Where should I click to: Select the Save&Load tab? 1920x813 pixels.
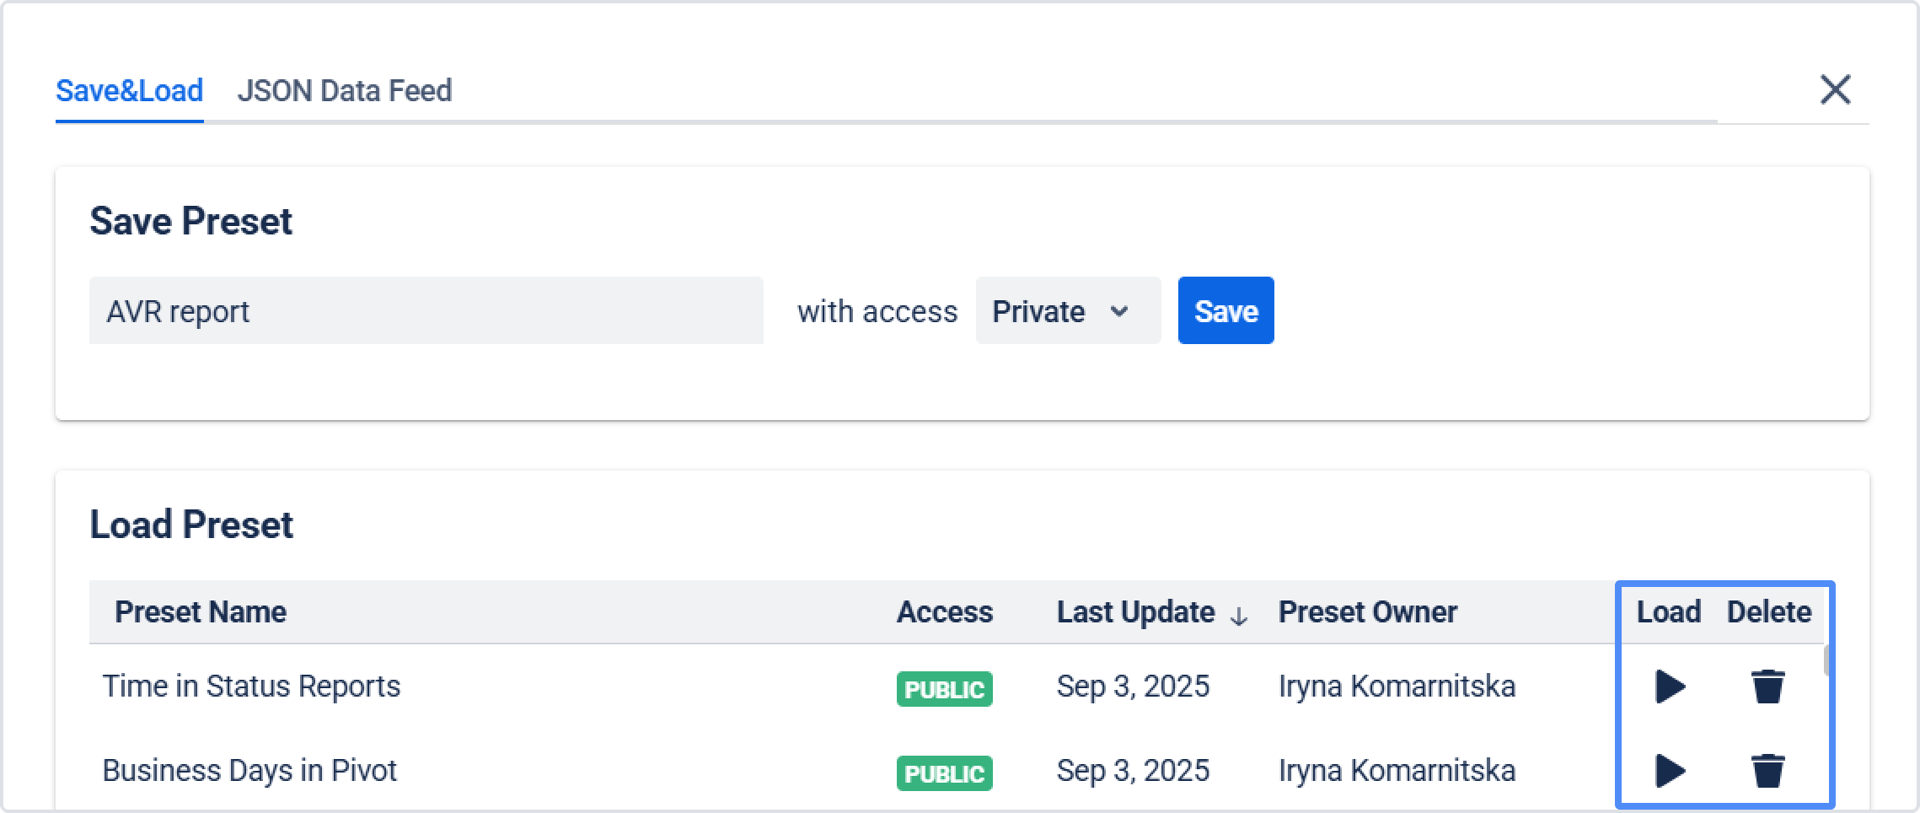(x=129, y=91)
